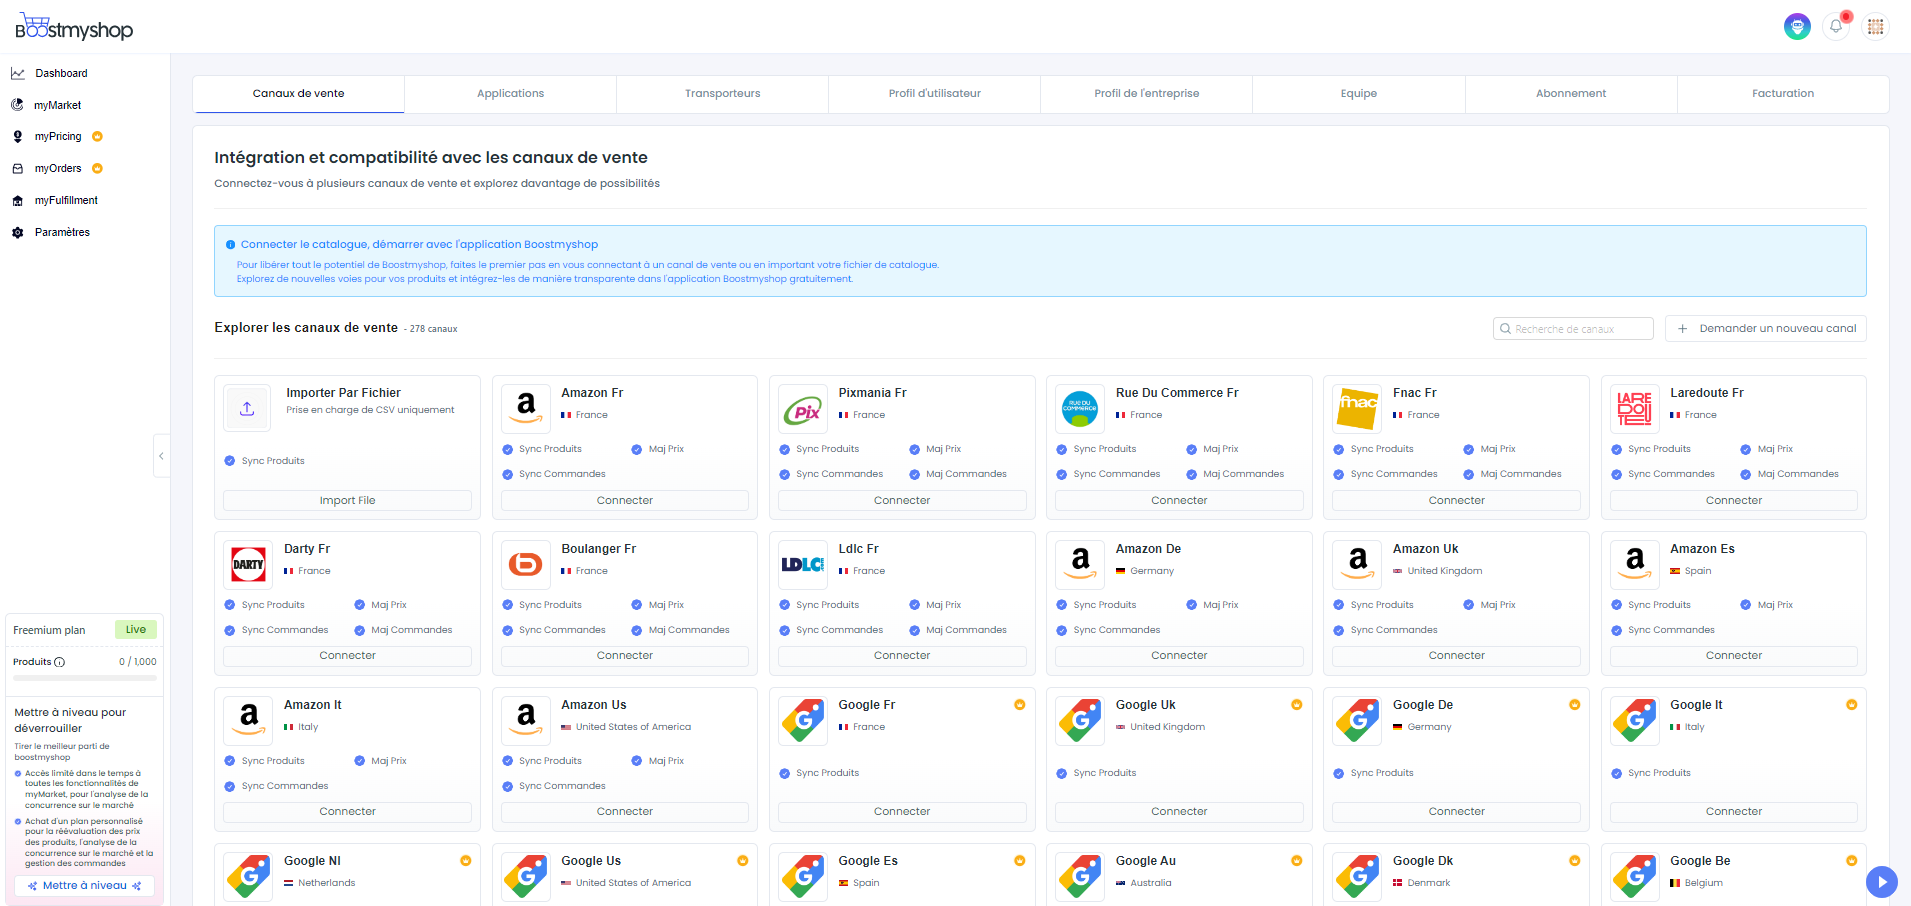The height and width of the screenshot is (906, 1911).
Task: Click the Google Fr logo
Action: point(803,720)
